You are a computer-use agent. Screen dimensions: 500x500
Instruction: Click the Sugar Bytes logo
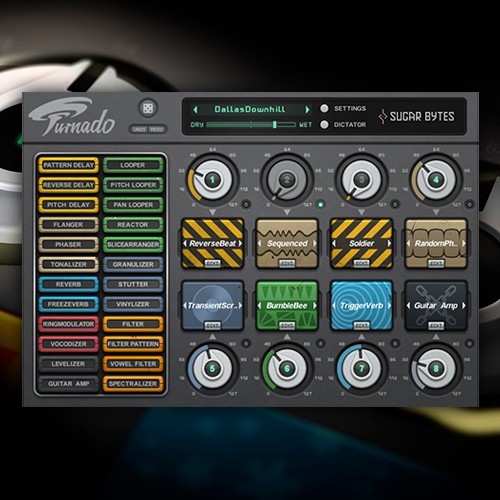point(416,116)
